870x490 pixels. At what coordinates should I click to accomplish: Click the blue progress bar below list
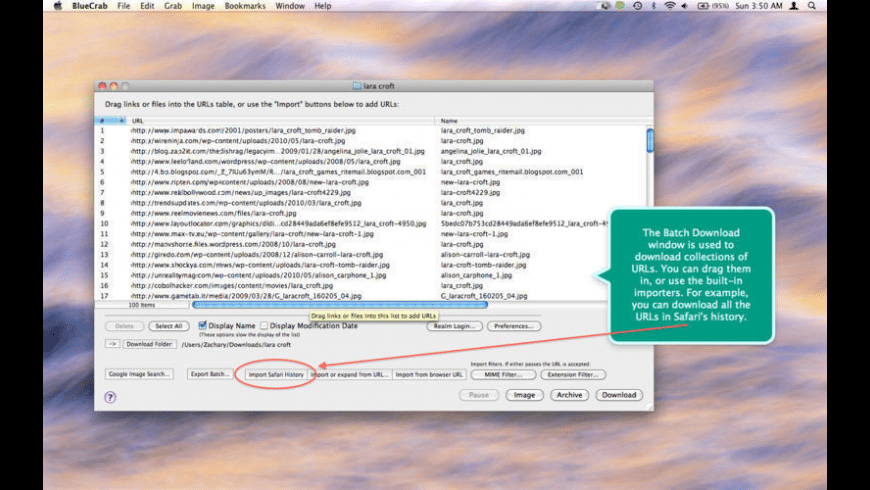tap(340, 305)
